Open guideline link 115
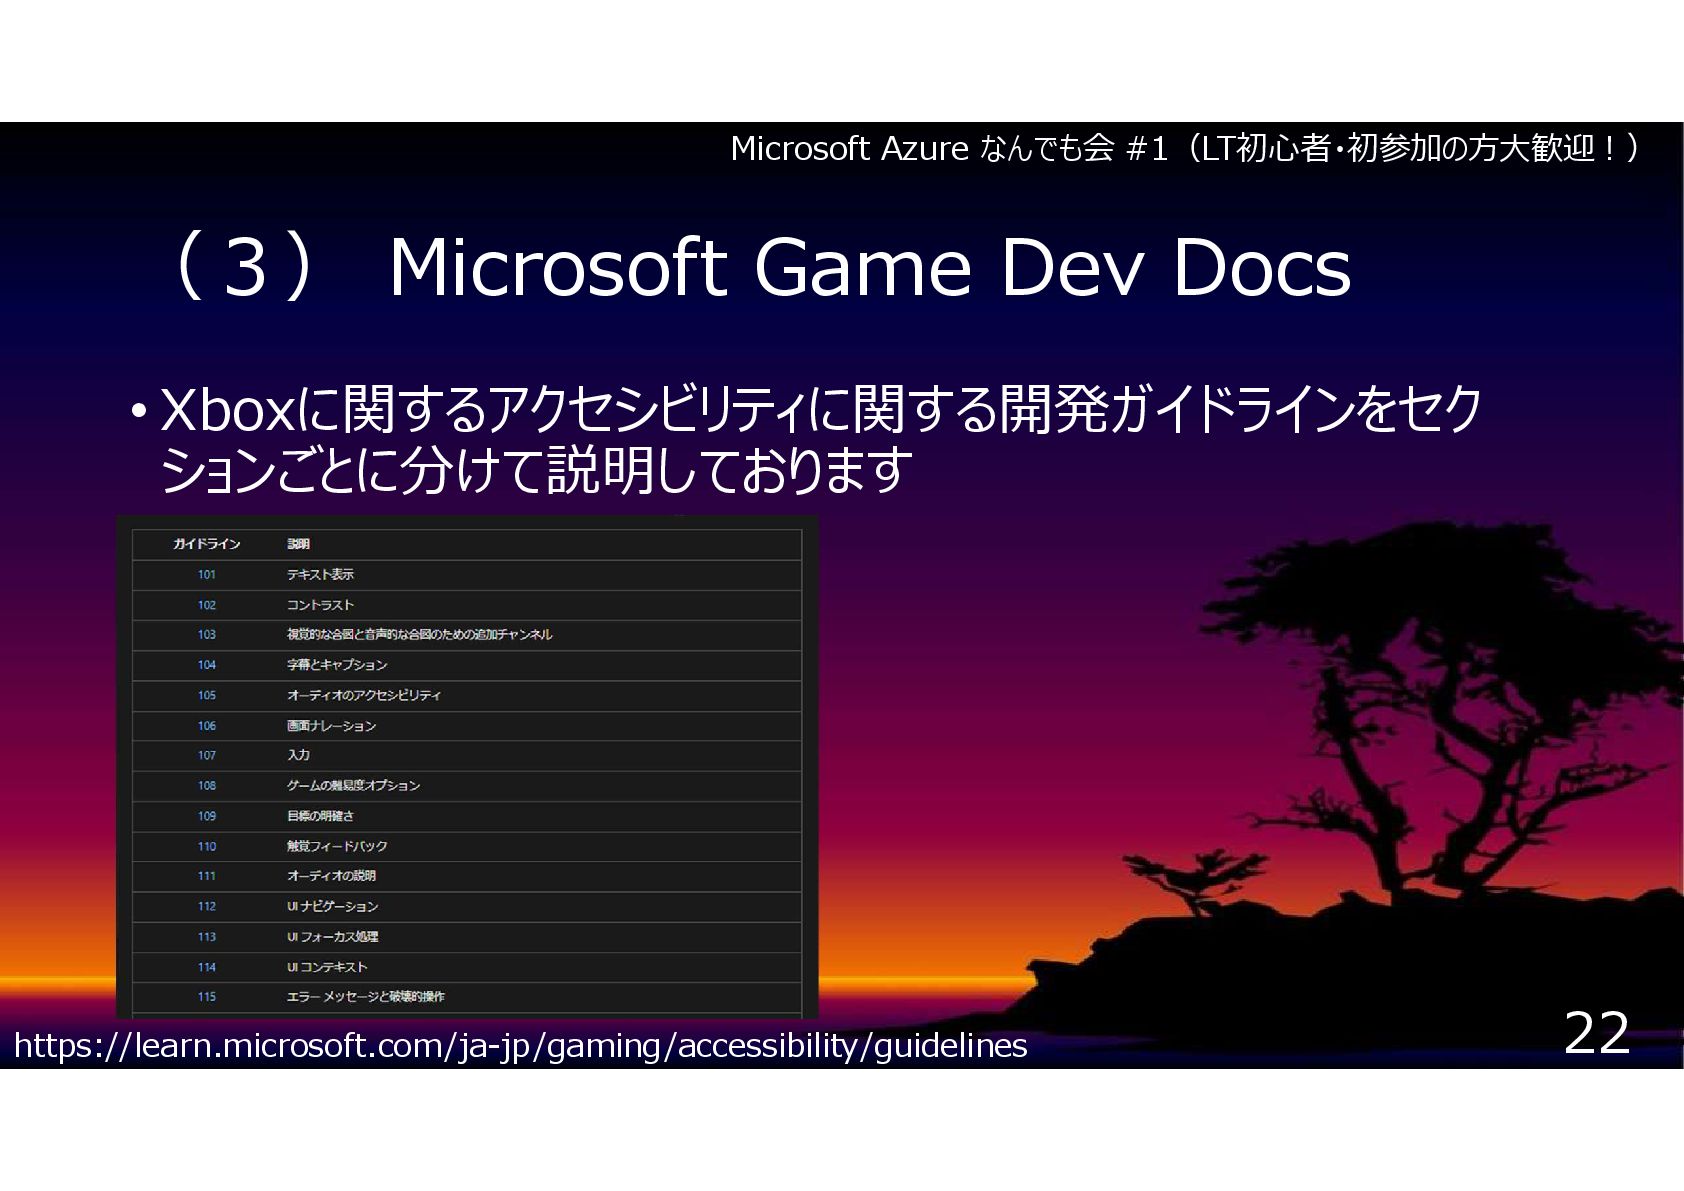Viewport: 1684px width, 1191px height. coord(206,997)
